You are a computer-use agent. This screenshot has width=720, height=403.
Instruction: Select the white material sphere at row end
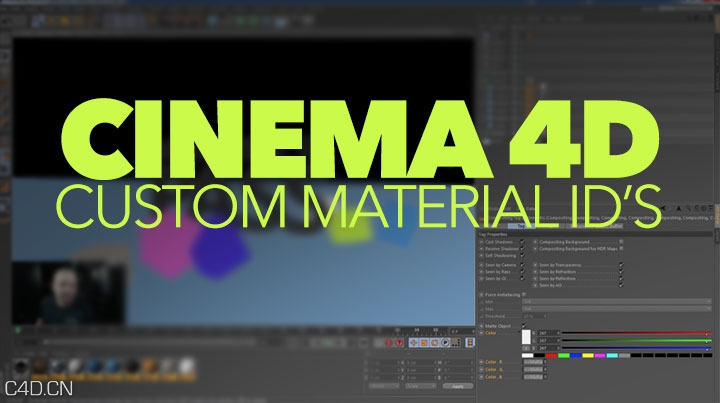coord(186,366)
